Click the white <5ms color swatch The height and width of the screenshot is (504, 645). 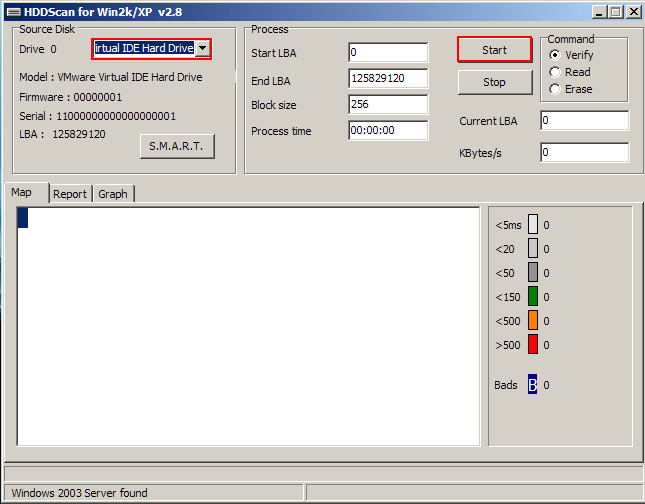(x=533, y=225)
